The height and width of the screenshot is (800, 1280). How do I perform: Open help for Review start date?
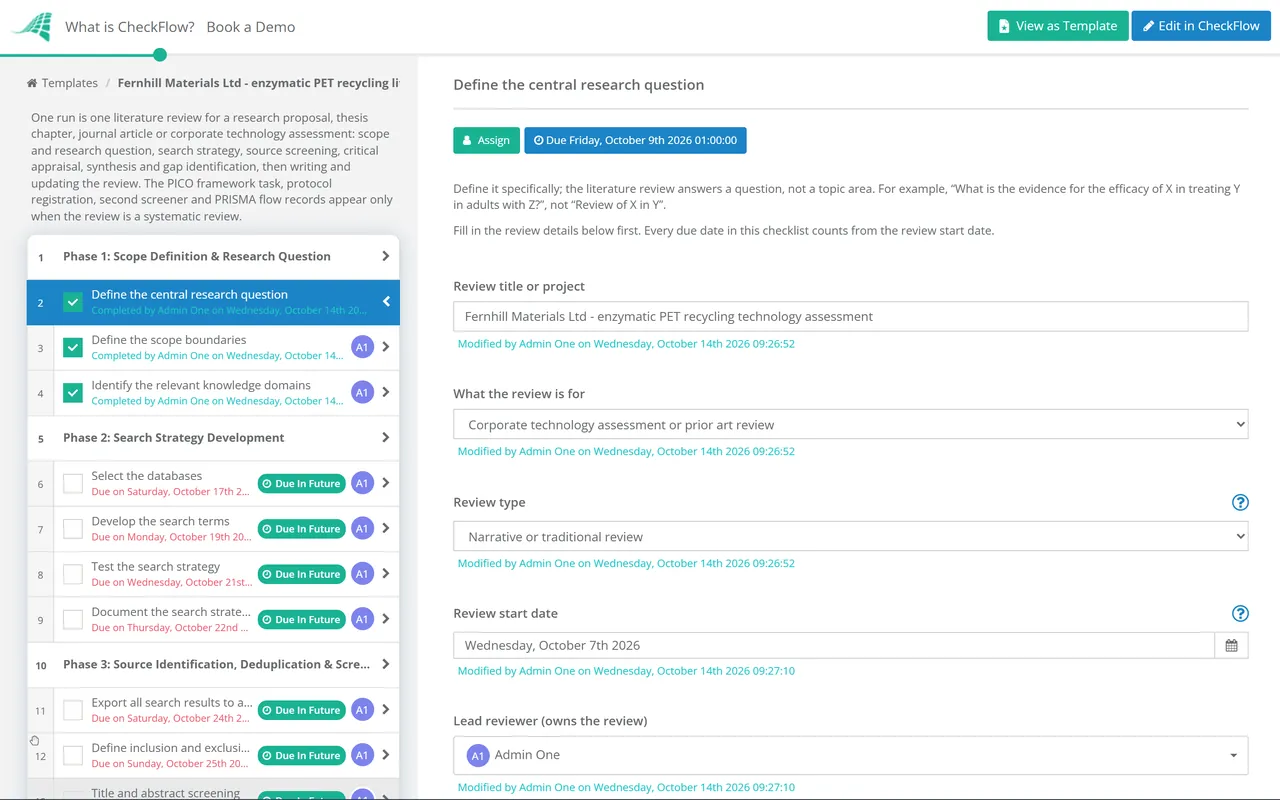[1240, 613]
